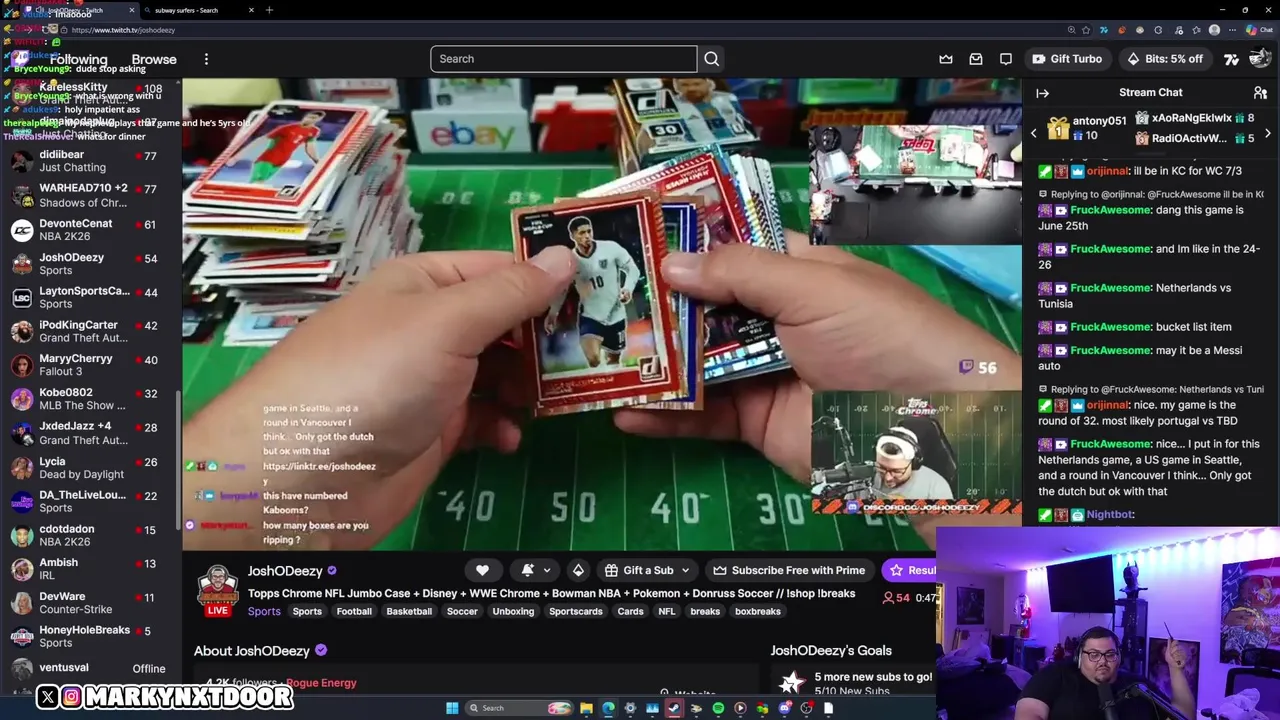Open the Browse page
Image resolution: width=1280 pixels, height=720 pixels.
click(154, 59)
